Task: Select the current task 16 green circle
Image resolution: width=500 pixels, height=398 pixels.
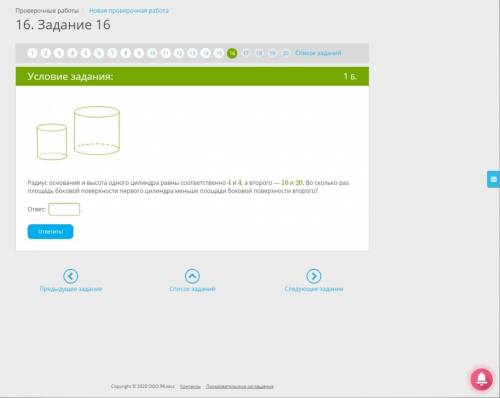Action: [x=232, y=53]
